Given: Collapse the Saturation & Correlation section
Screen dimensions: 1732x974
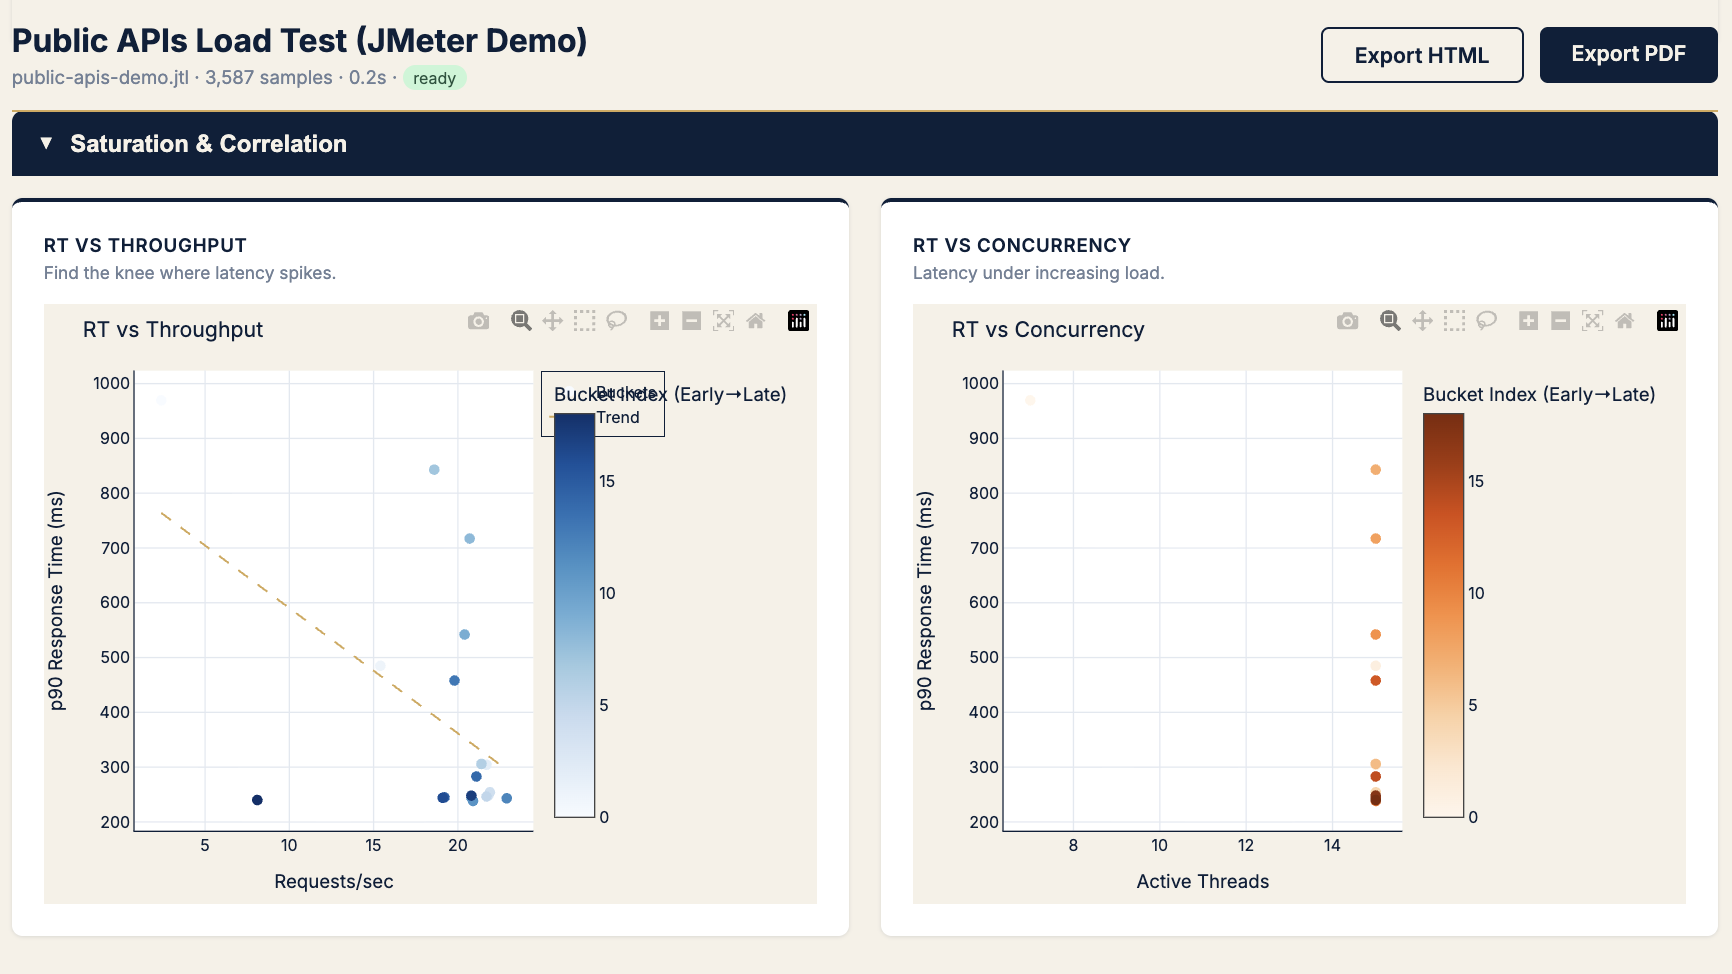Looking at the screenshot, I should click(865, 144).
